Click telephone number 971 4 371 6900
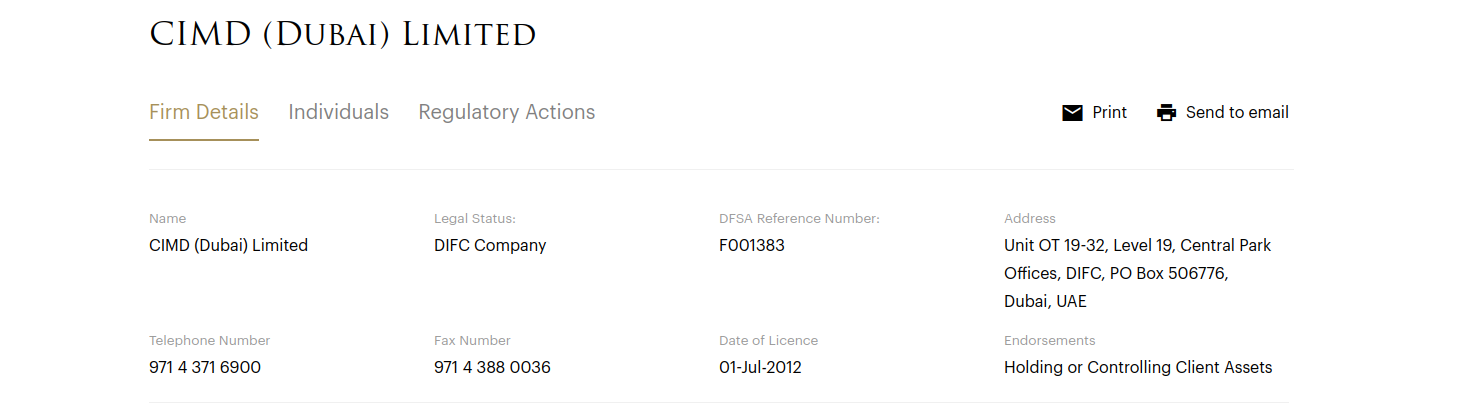 (x=205, y=367)
